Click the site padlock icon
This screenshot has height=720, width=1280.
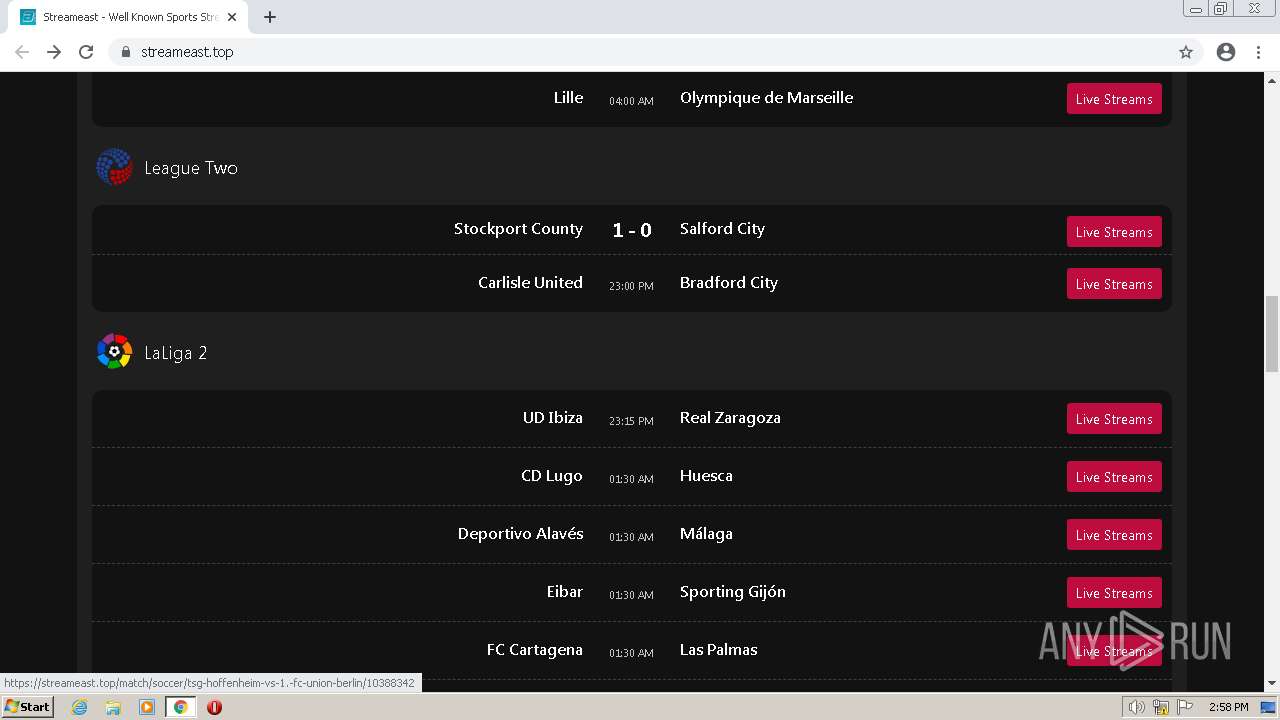(x=125, y=52)
